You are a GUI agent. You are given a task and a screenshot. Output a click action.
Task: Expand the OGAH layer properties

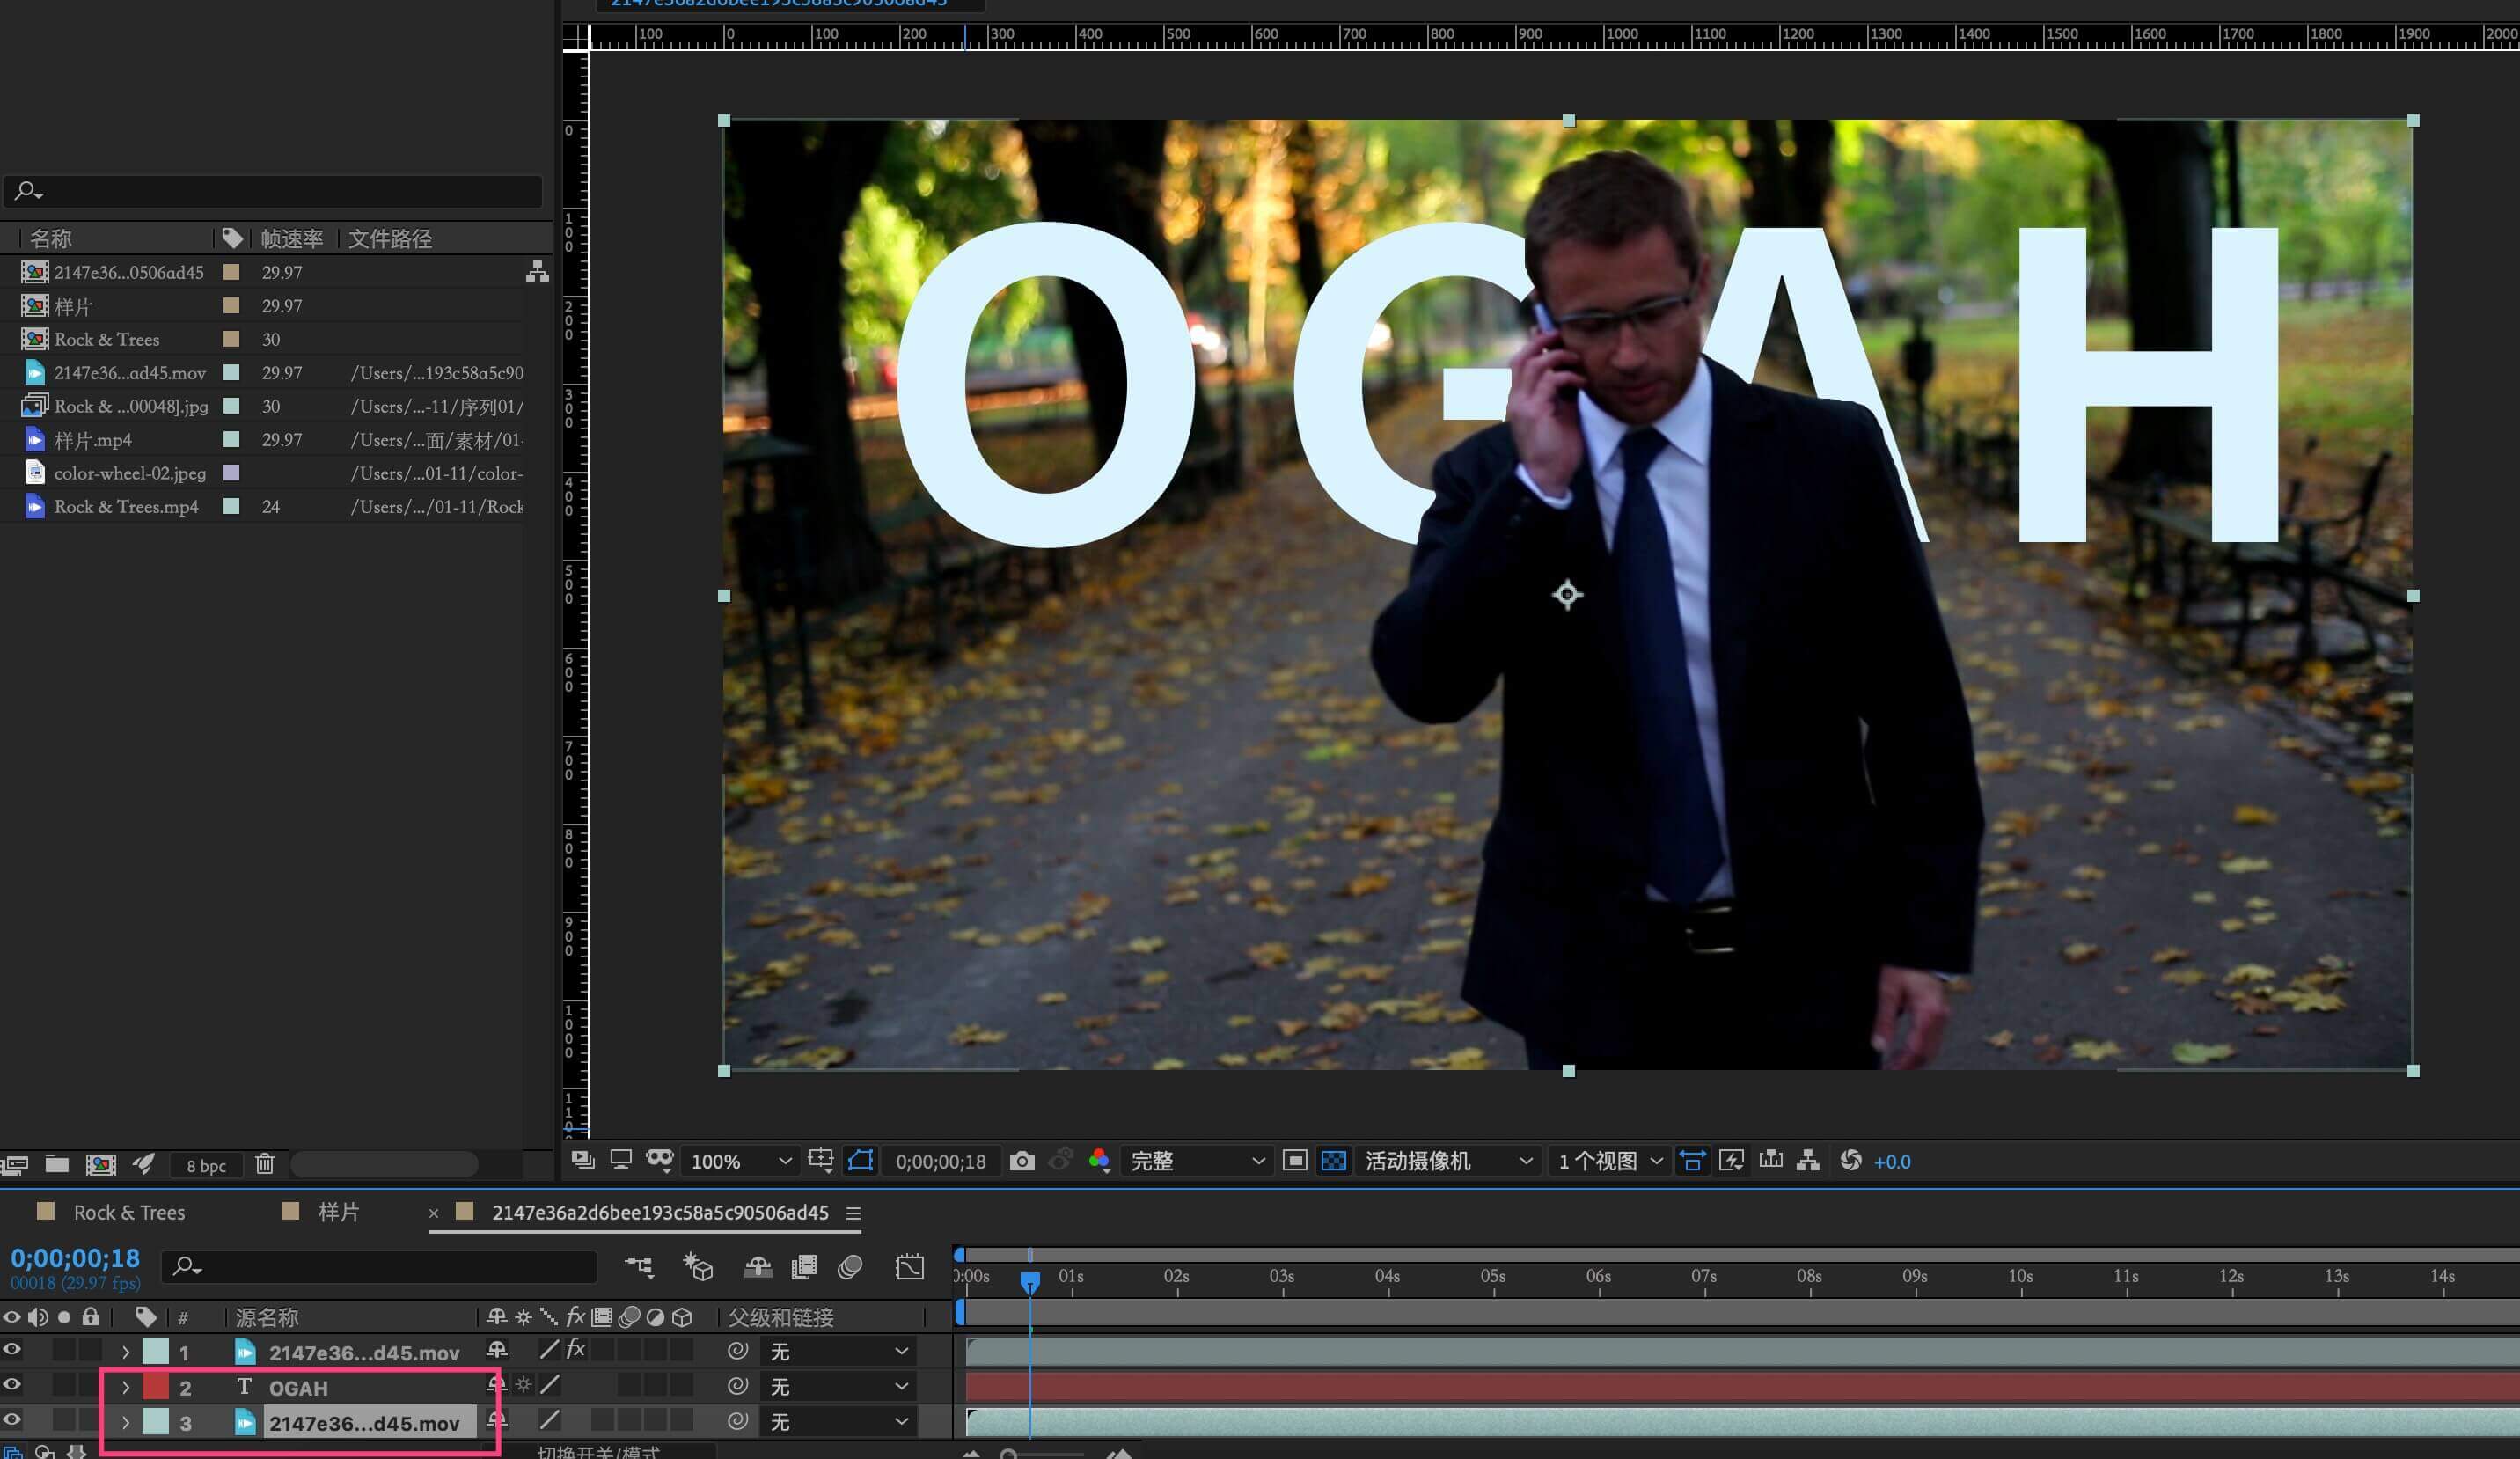[125, 1388]
